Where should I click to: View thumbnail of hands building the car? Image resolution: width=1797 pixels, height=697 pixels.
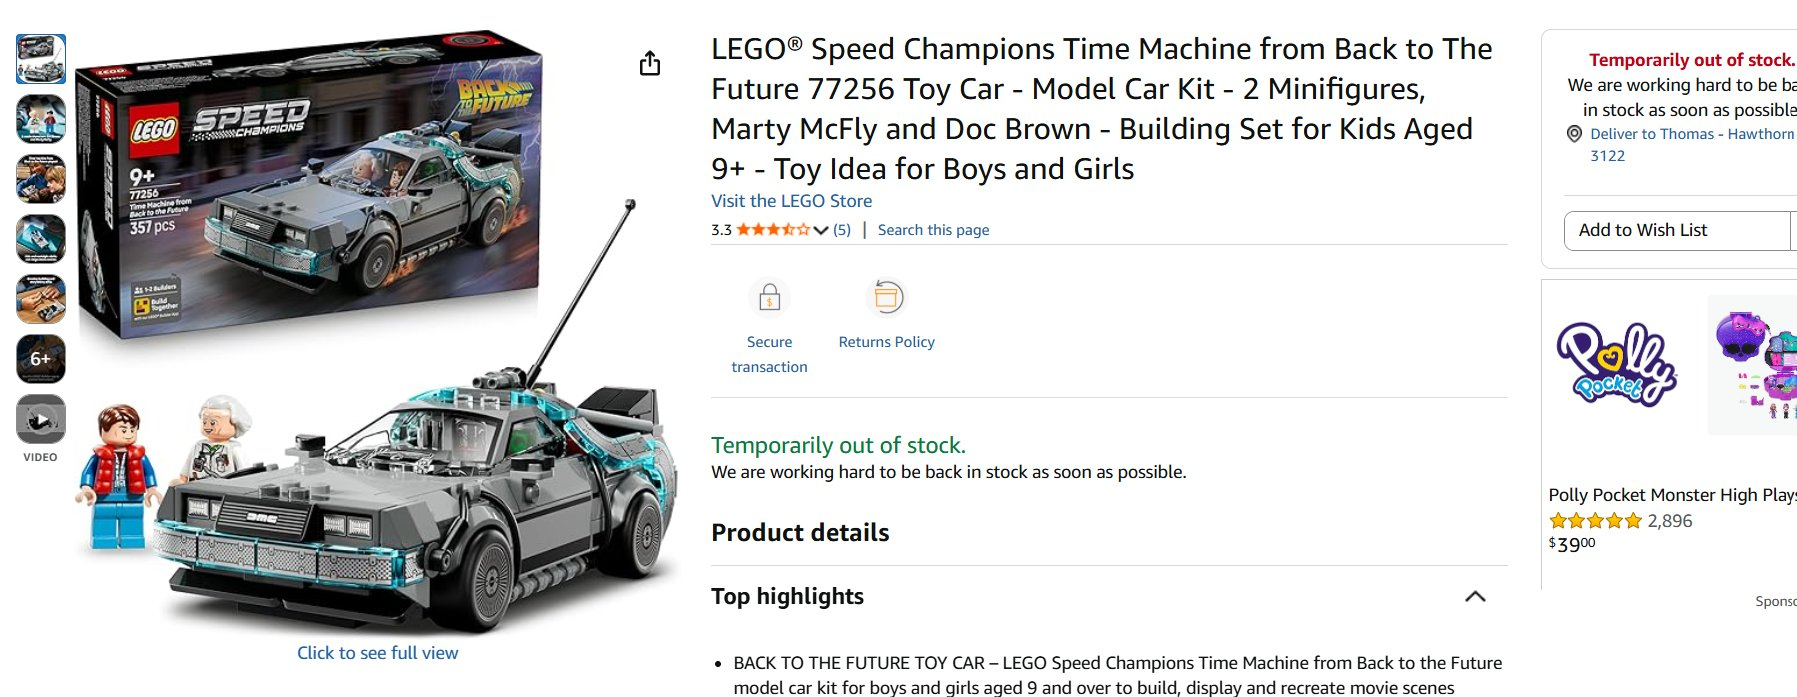pos(41,299)
